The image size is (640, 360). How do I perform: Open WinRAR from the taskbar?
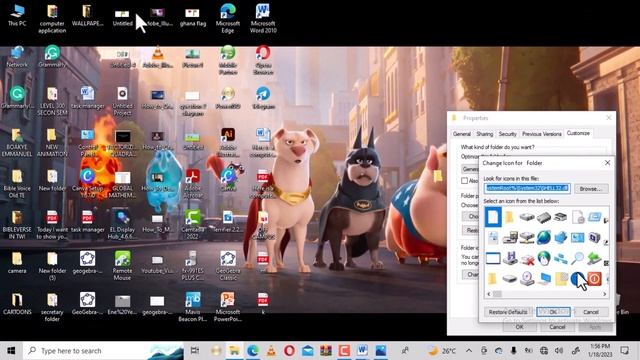click(326, 351)
